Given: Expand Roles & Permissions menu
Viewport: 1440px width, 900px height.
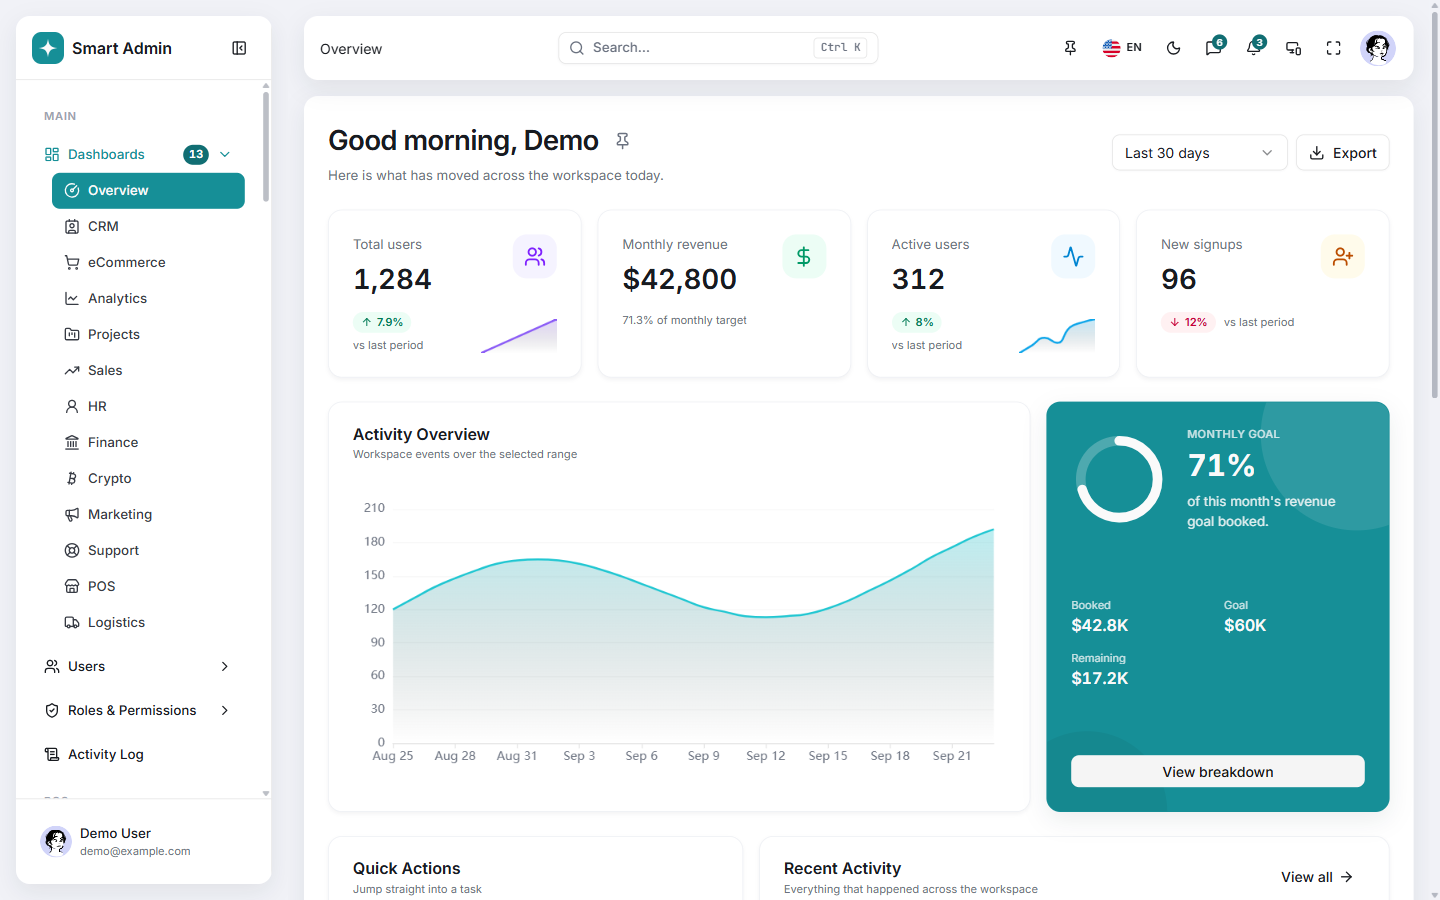Looking at the screenshot, I should [138, 710].
